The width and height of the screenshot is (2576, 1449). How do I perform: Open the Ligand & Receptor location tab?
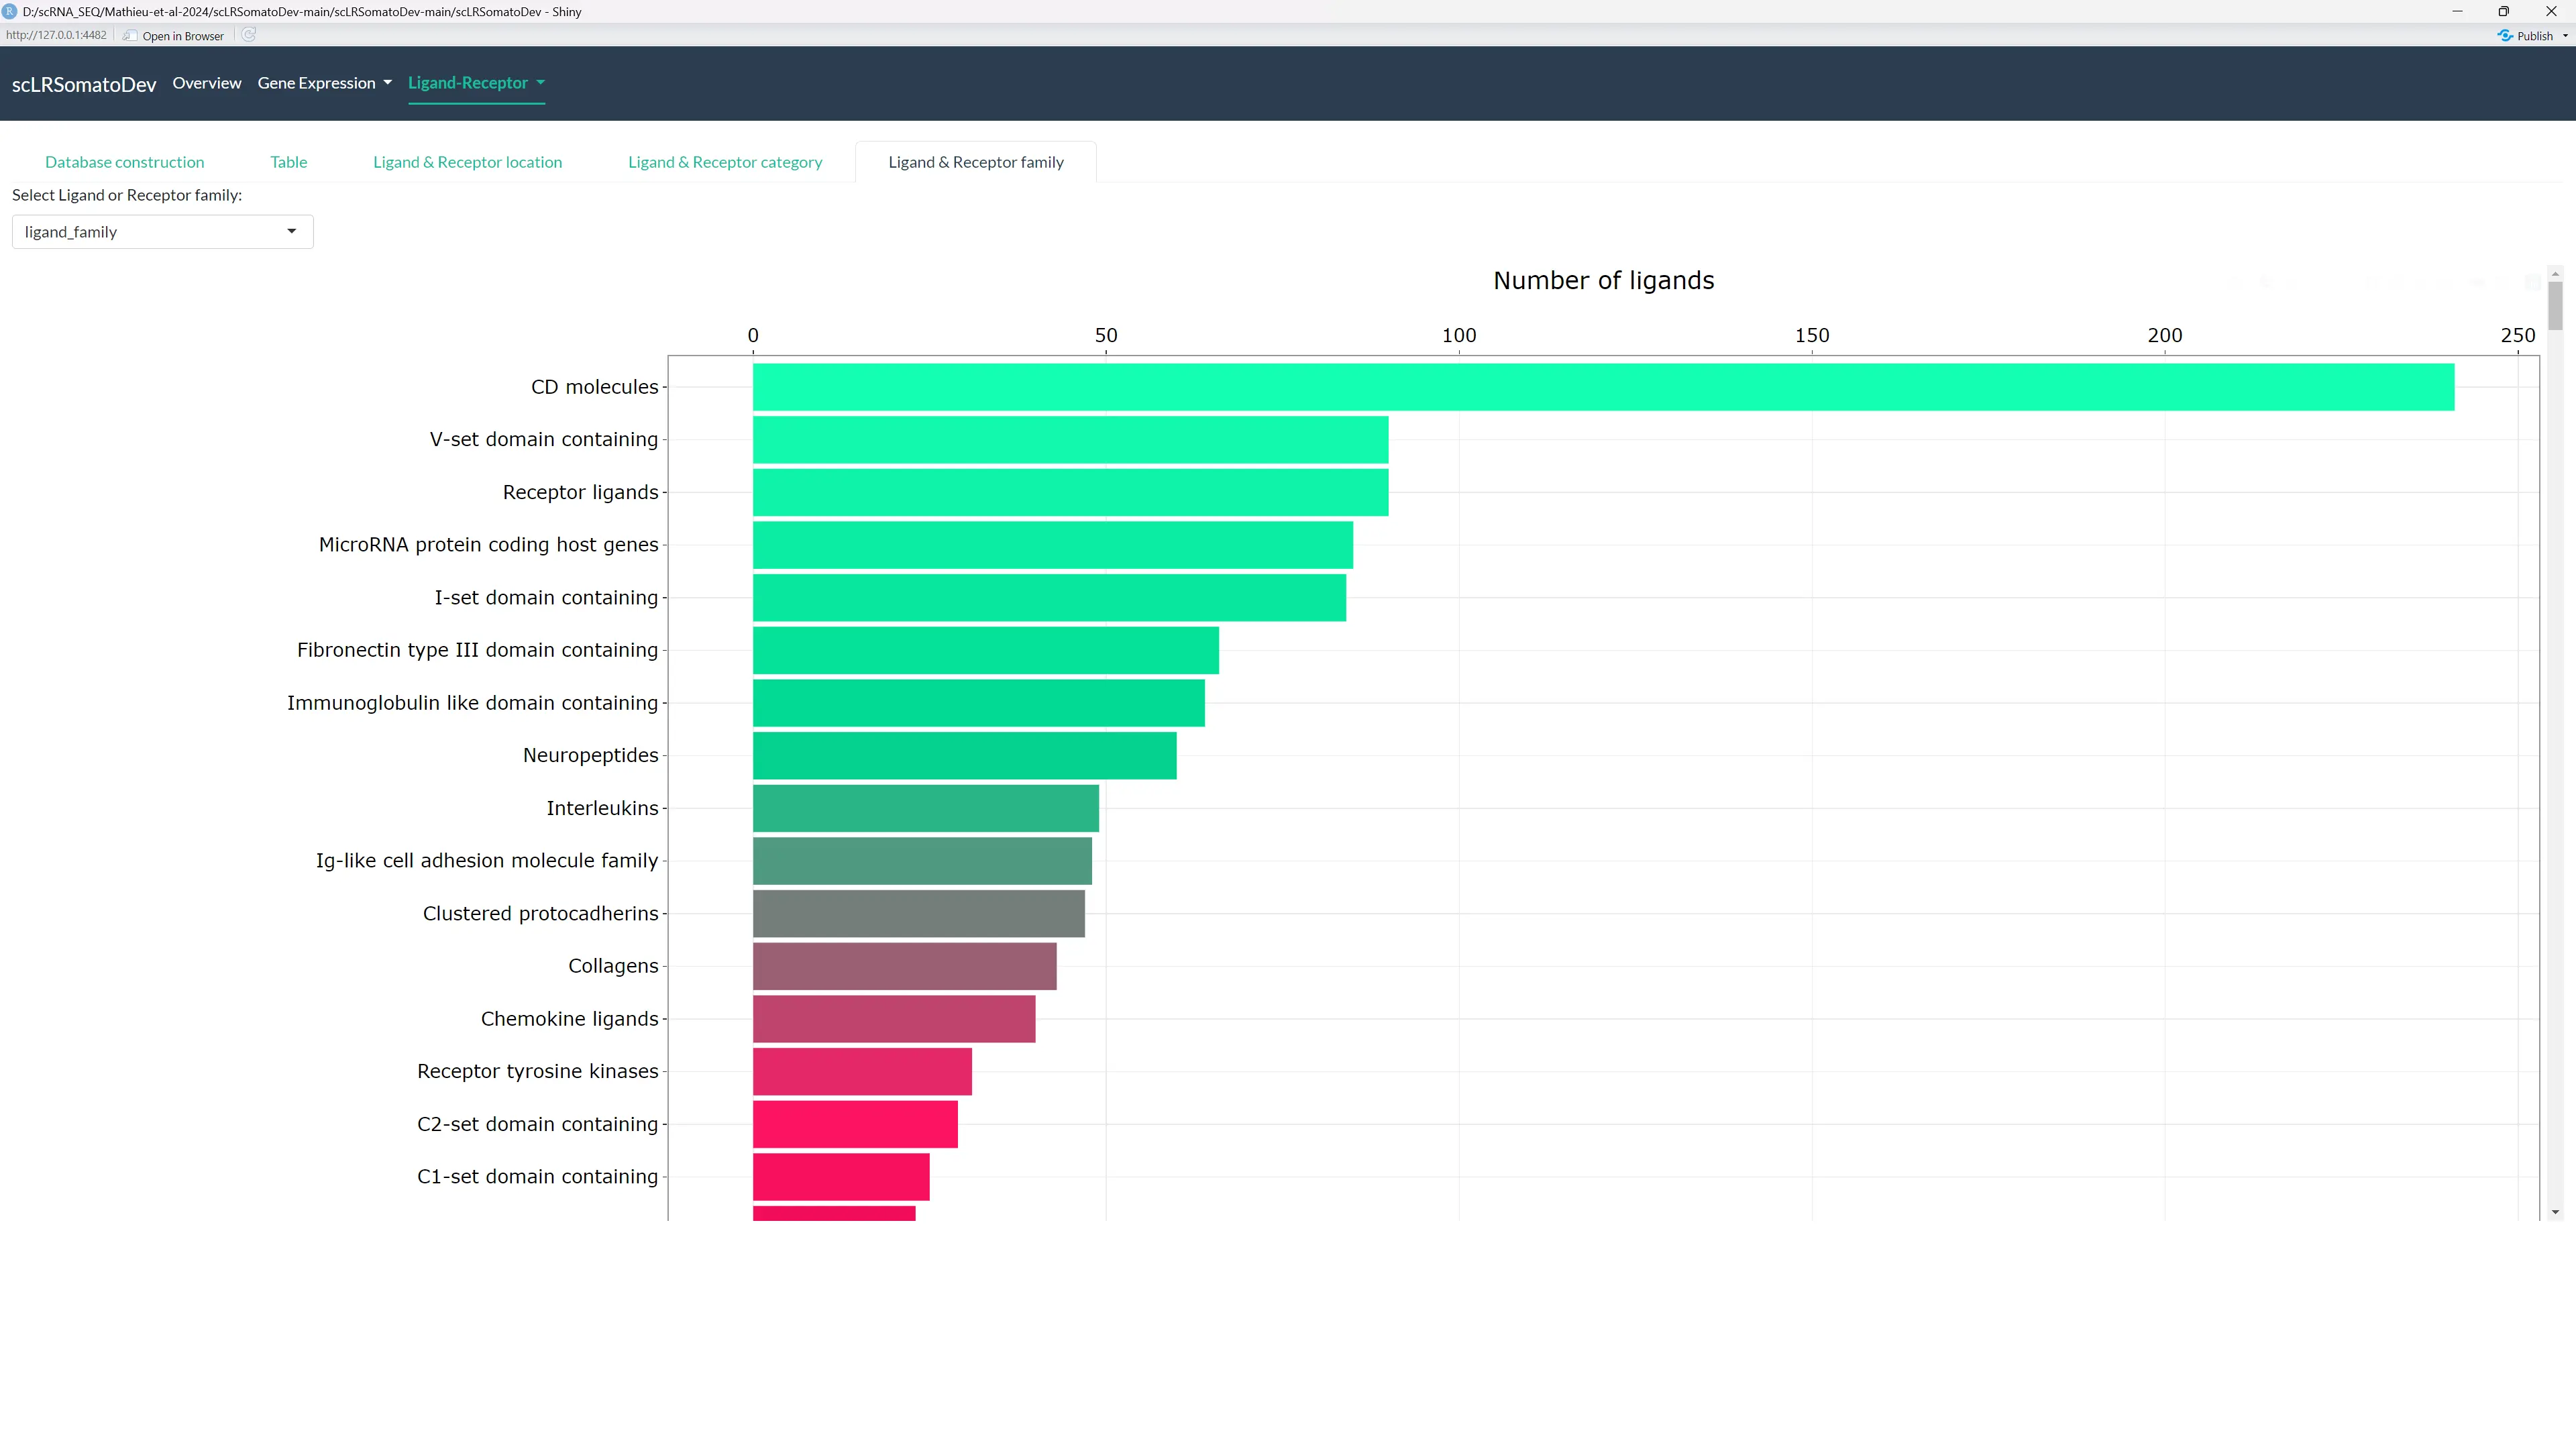coord(467,162)
